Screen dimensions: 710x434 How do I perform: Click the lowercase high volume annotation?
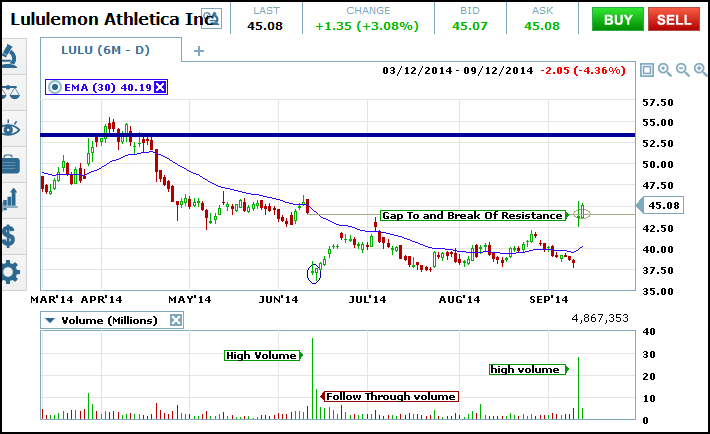528,370
